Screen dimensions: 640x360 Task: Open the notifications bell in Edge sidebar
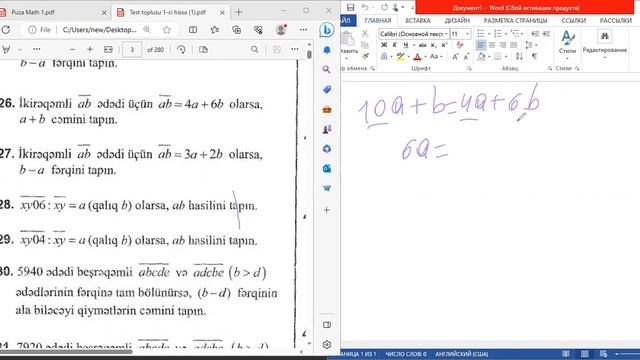pyautogui.click(x=327, y=50)
